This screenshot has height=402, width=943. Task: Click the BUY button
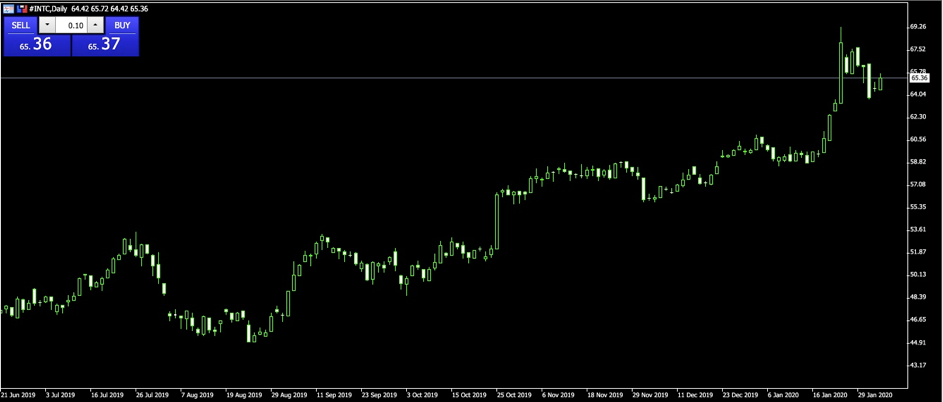(122, 25)
